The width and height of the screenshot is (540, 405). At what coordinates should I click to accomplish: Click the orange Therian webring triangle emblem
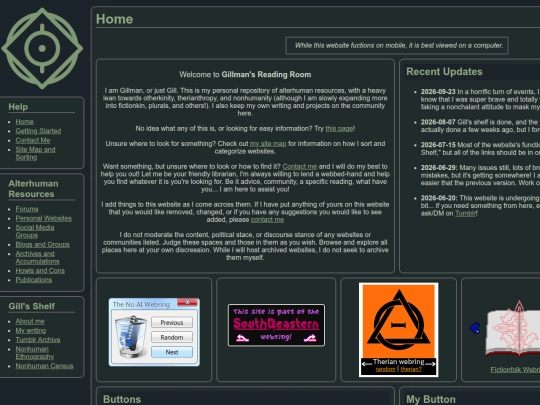pyautogui.click(x=398, y=321)
